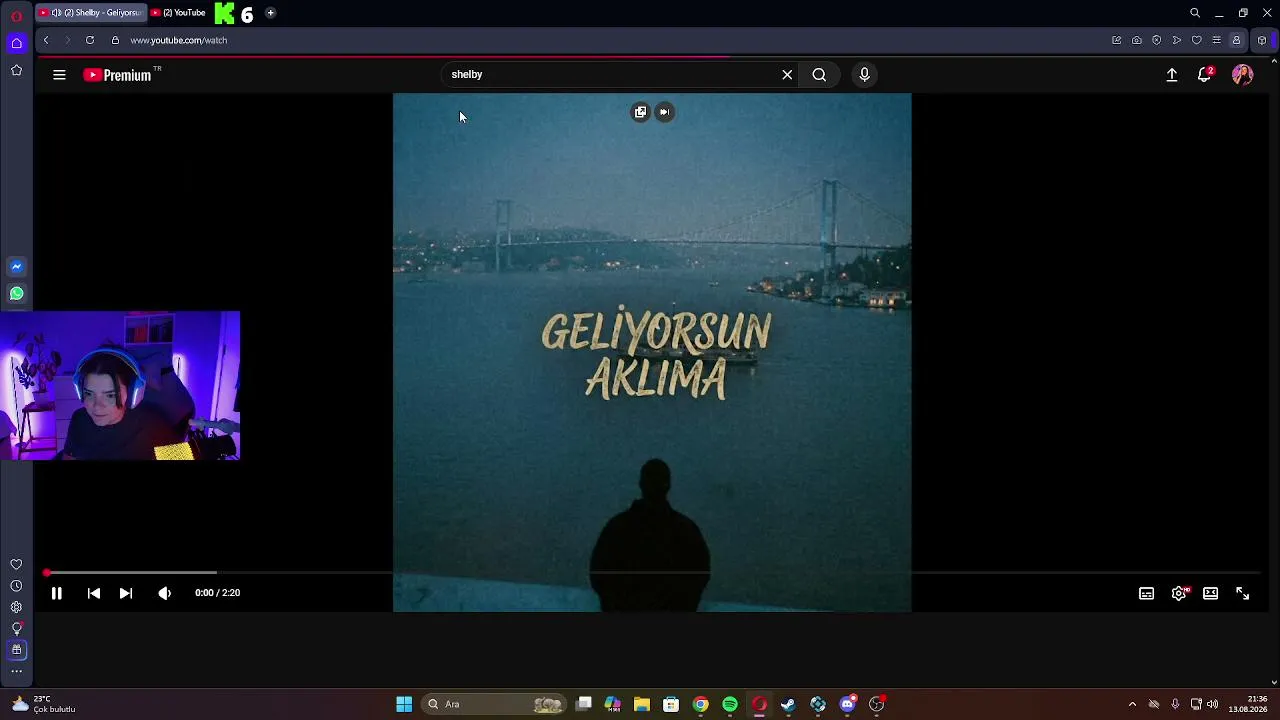Open the ad blocker shield icon
1280x720 pixels.
[x=1157, y=40]
